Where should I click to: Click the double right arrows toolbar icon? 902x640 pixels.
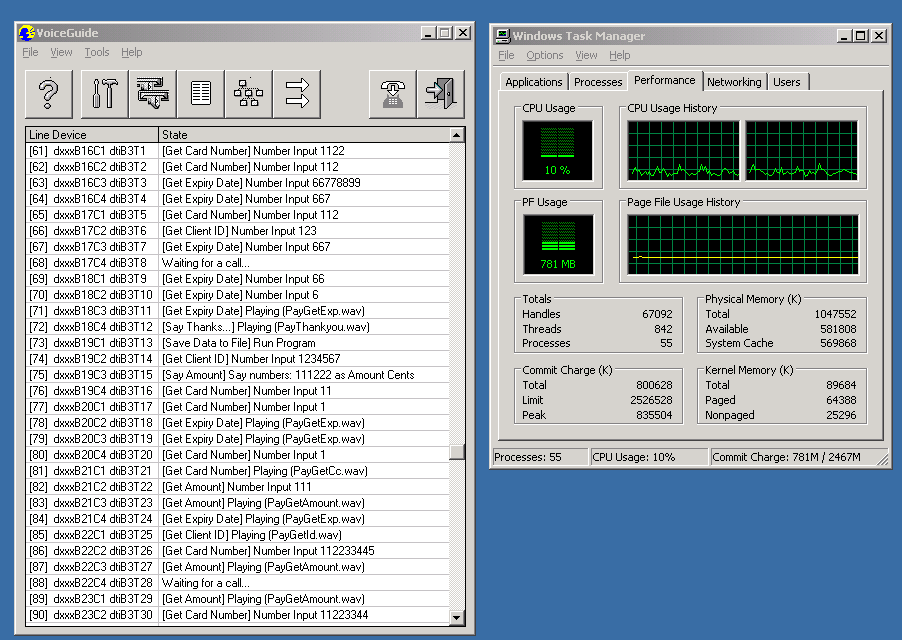297,94
